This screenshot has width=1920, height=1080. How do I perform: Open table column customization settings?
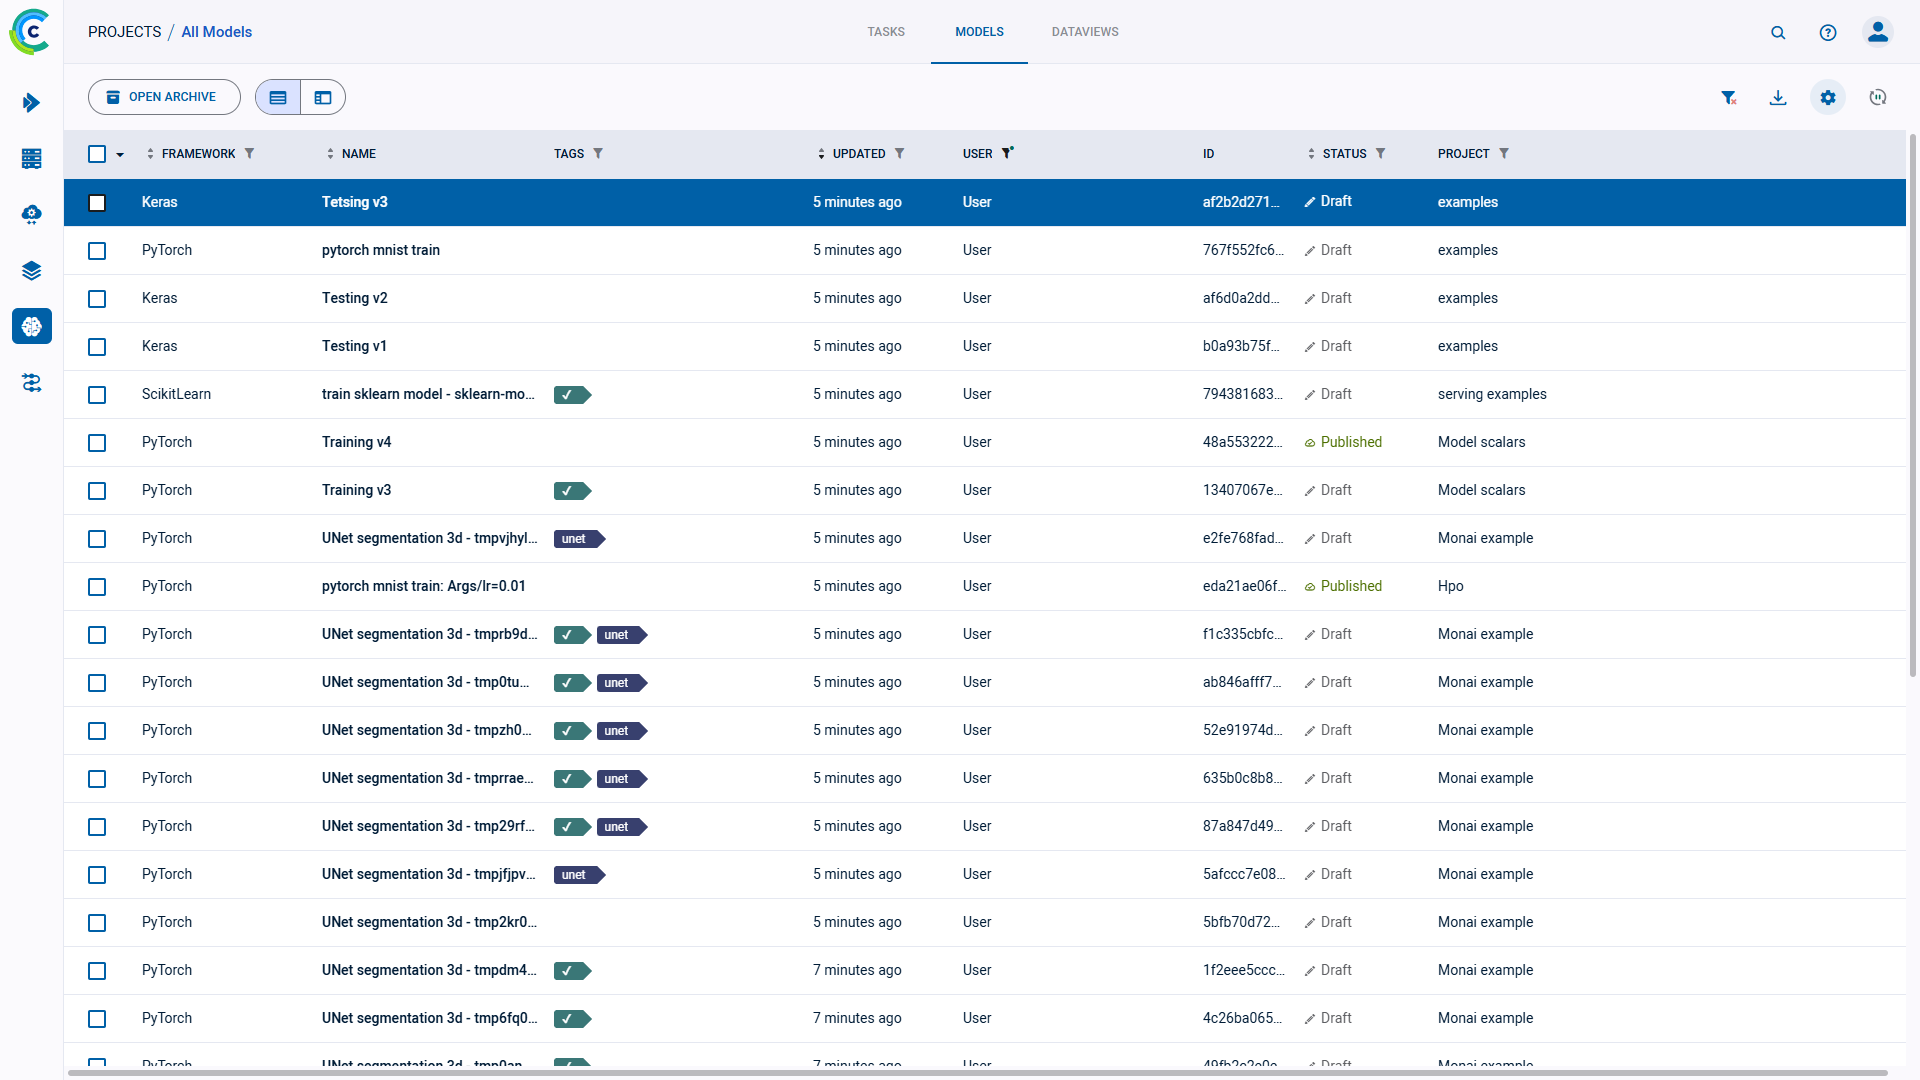[1827, 97]
